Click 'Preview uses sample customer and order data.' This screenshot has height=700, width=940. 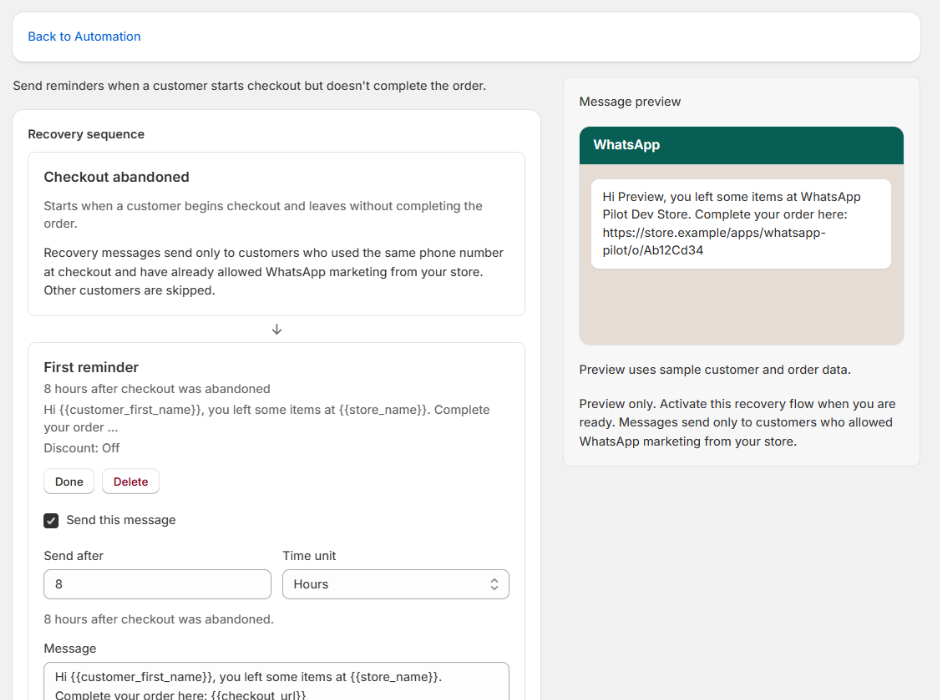click(715, 370)
